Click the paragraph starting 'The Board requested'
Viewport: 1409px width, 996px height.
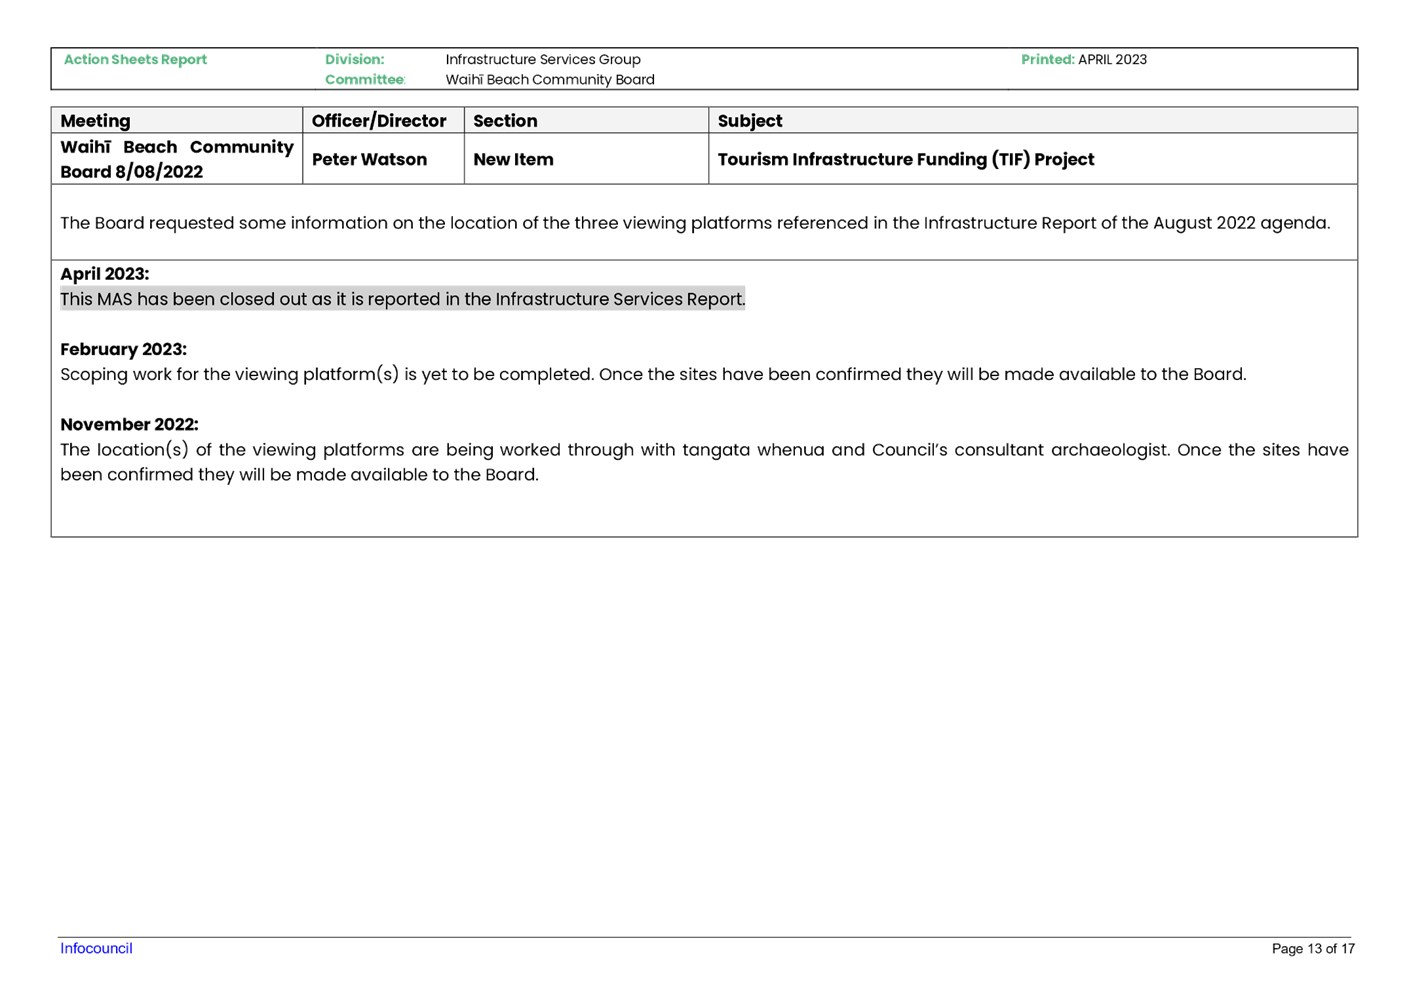[695, 223]
